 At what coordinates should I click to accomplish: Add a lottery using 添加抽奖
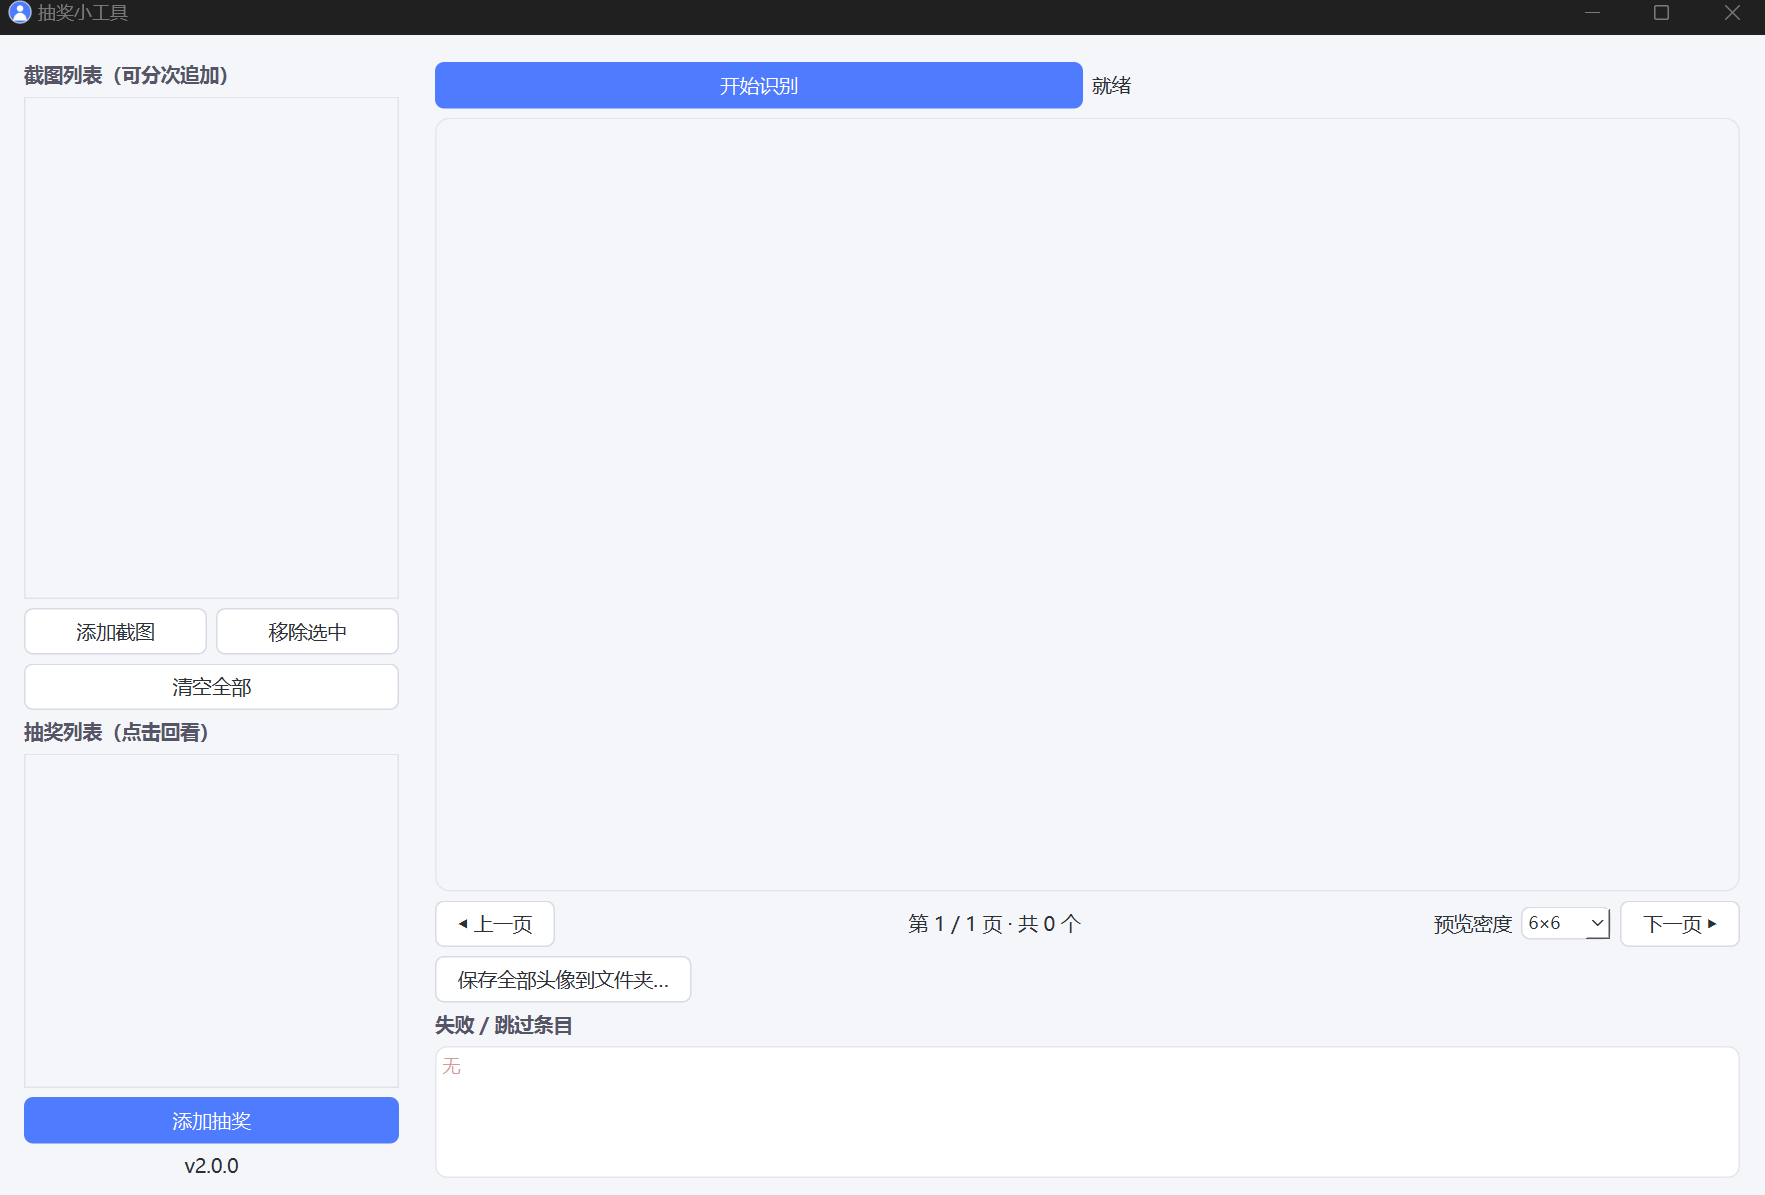[x=211, y=1121]
